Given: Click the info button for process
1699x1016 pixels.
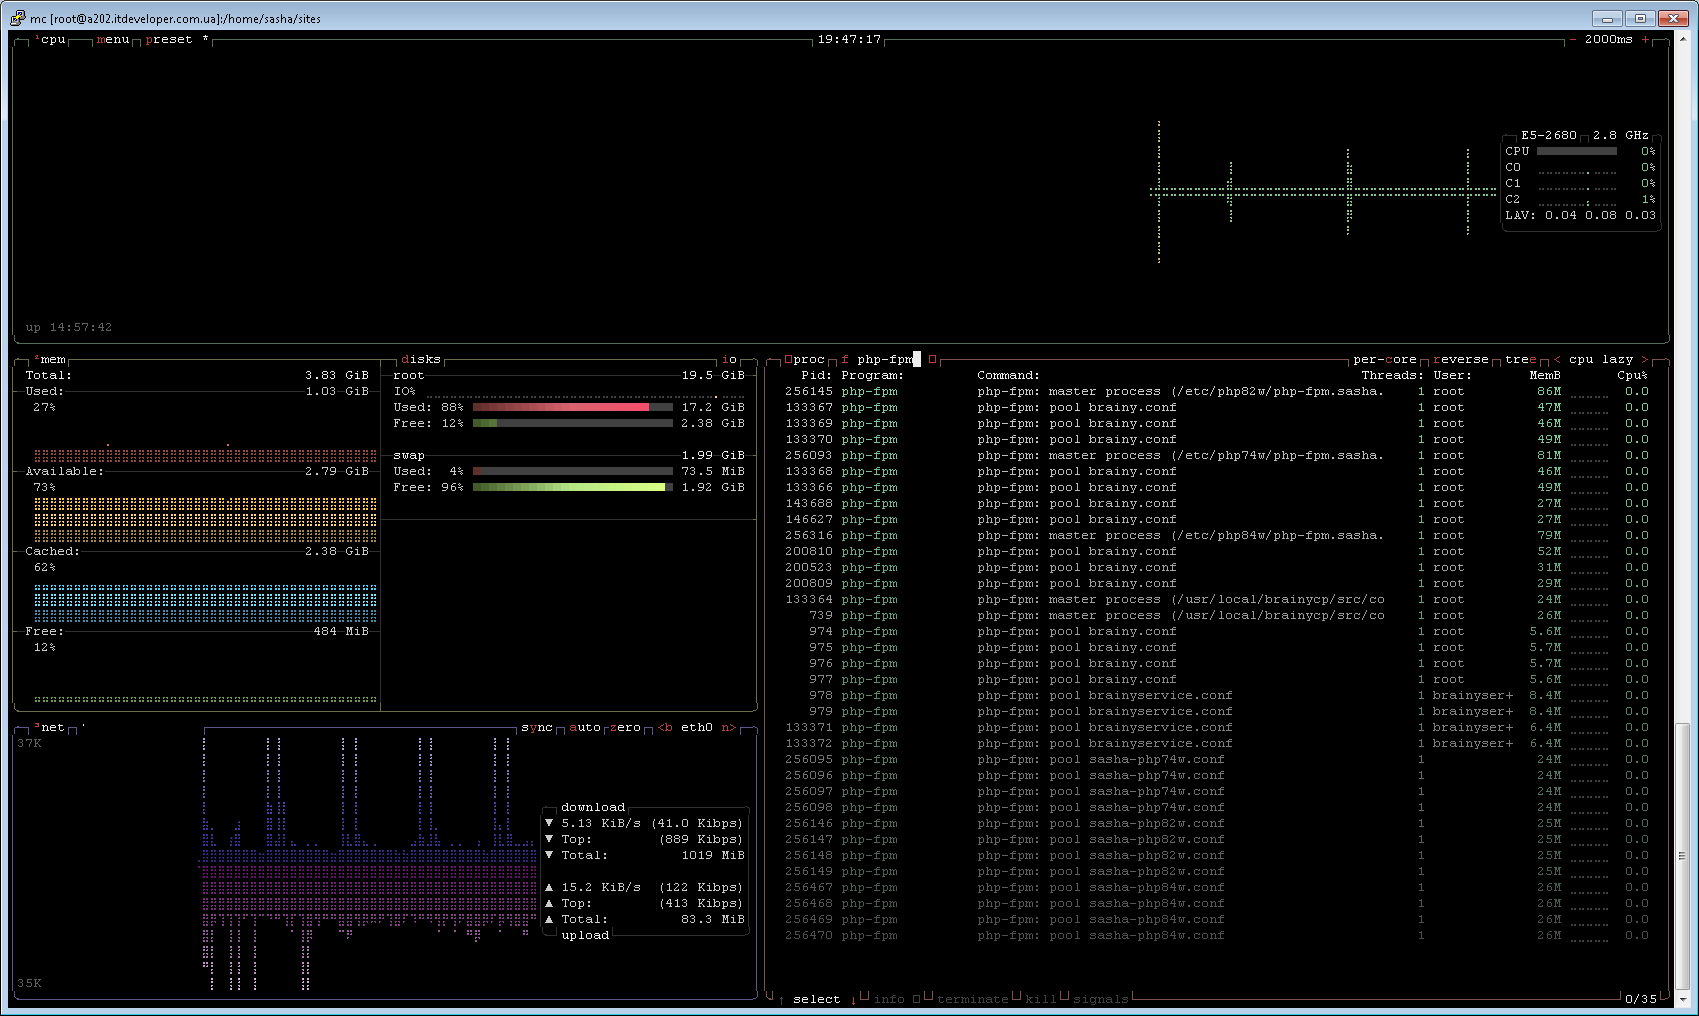Looking at the screenshot, I should [x=888, y=999].
